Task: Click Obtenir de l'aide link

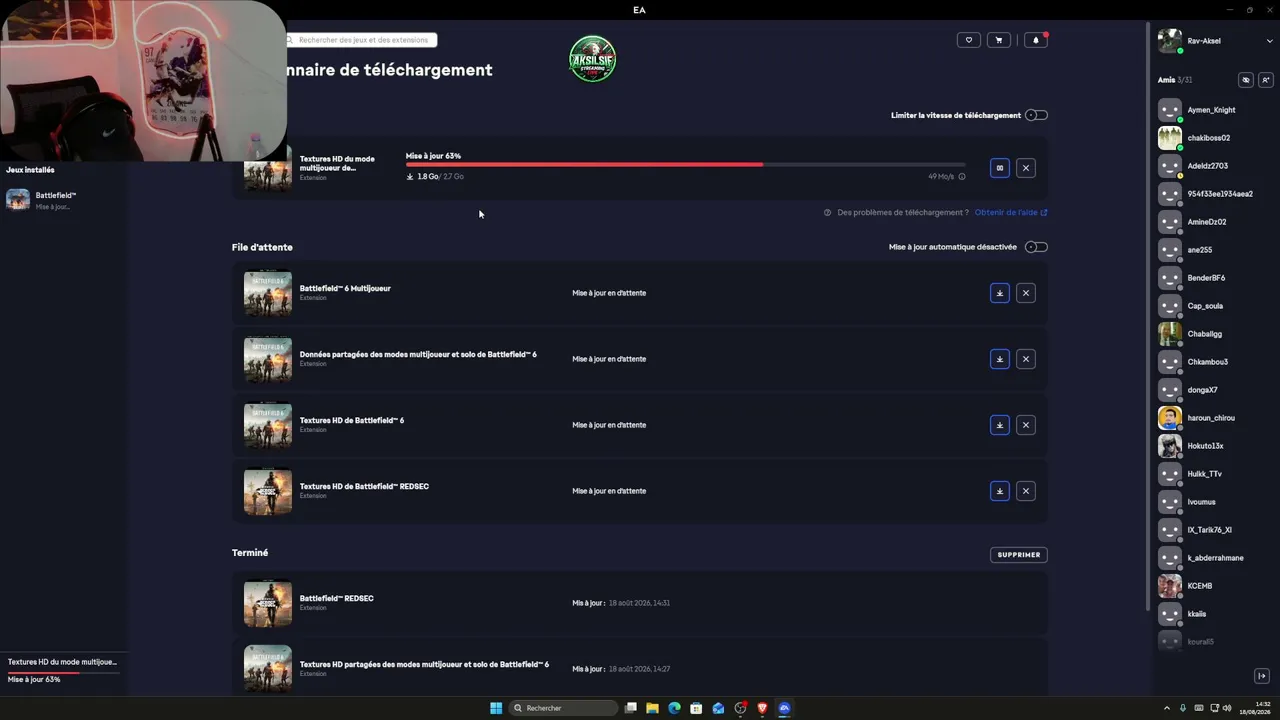Action: [x=1011, y=212]
